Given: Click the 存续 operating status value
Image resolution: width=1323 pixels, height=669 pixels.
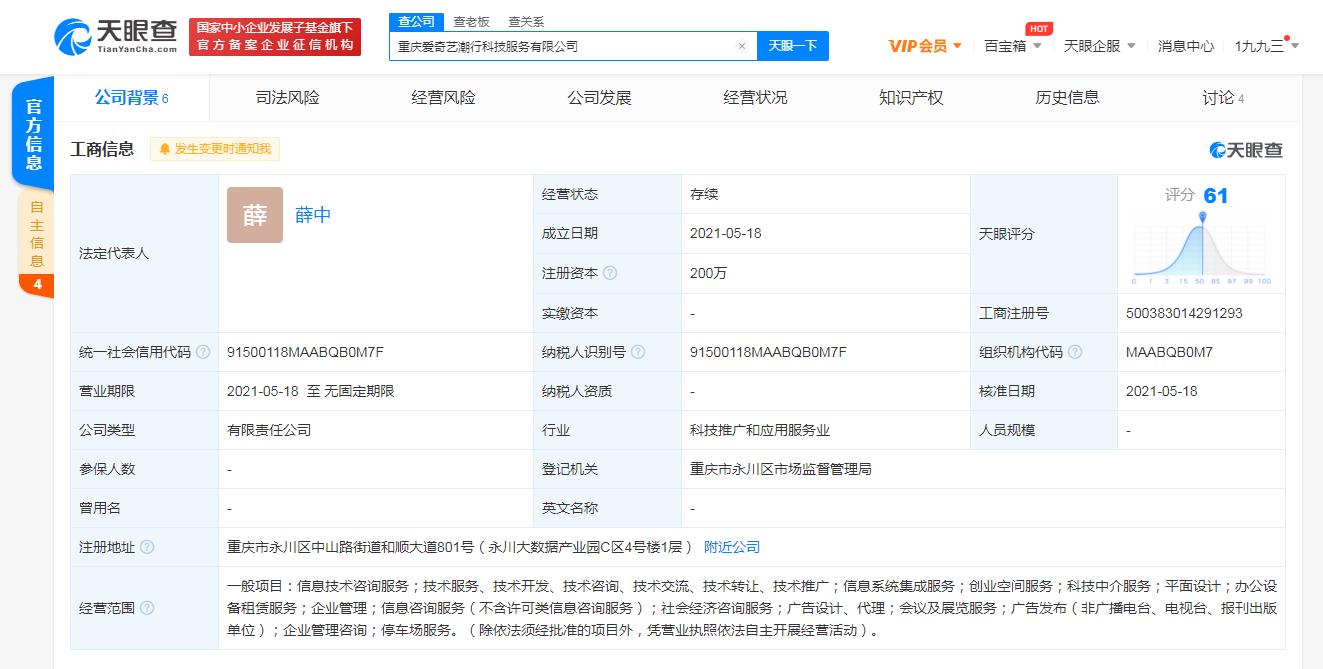Looking at the screenshot, I should tap(704, 194).
